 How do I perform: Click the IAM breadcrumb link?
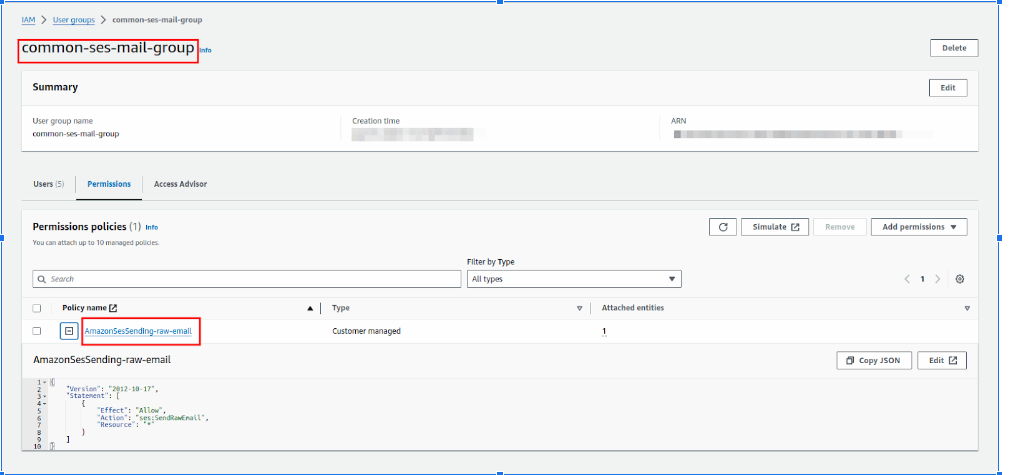tap(28, 20)
